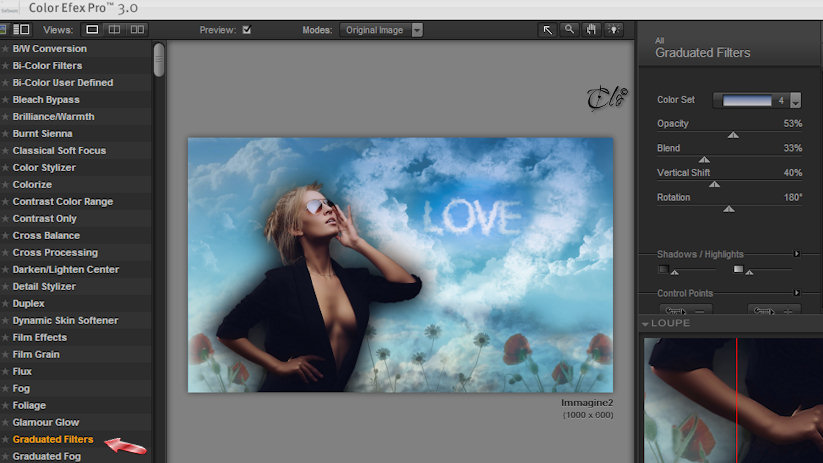Click the add positive control point button
This screenshot has height=463, width=823.
(x=774, y=310)
